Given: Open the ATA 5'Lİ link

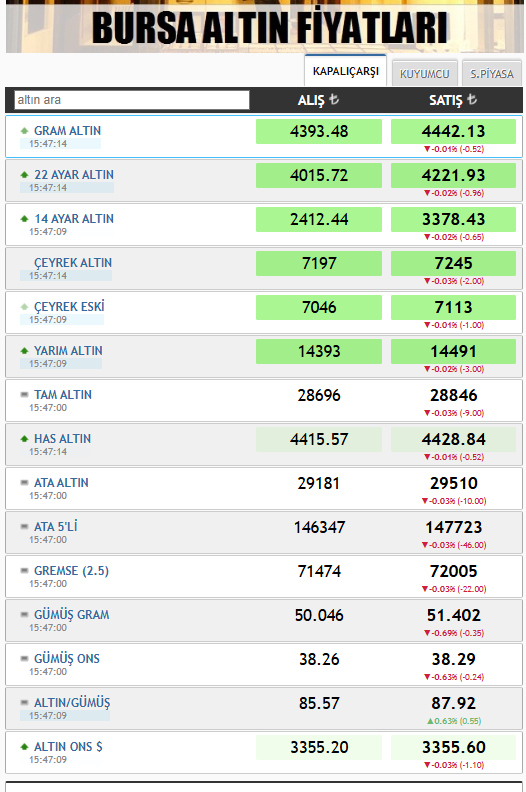Looking at the screenshot, I should tap(56, 526).
